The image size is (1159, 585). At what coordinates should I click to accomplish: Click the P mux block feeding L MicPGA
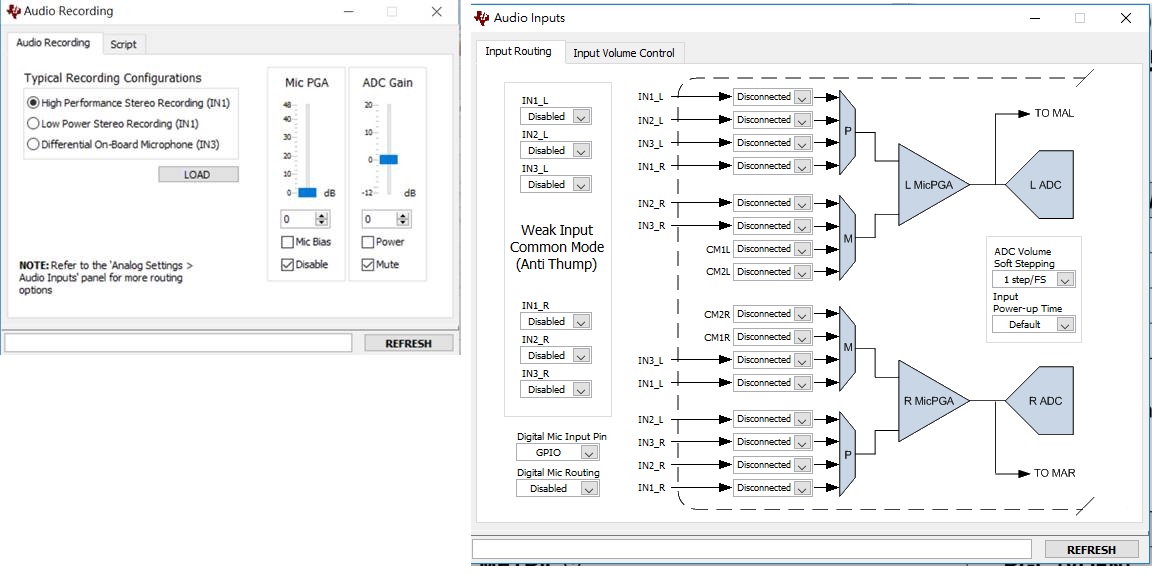pyautogui.click(x=848, y=132)
